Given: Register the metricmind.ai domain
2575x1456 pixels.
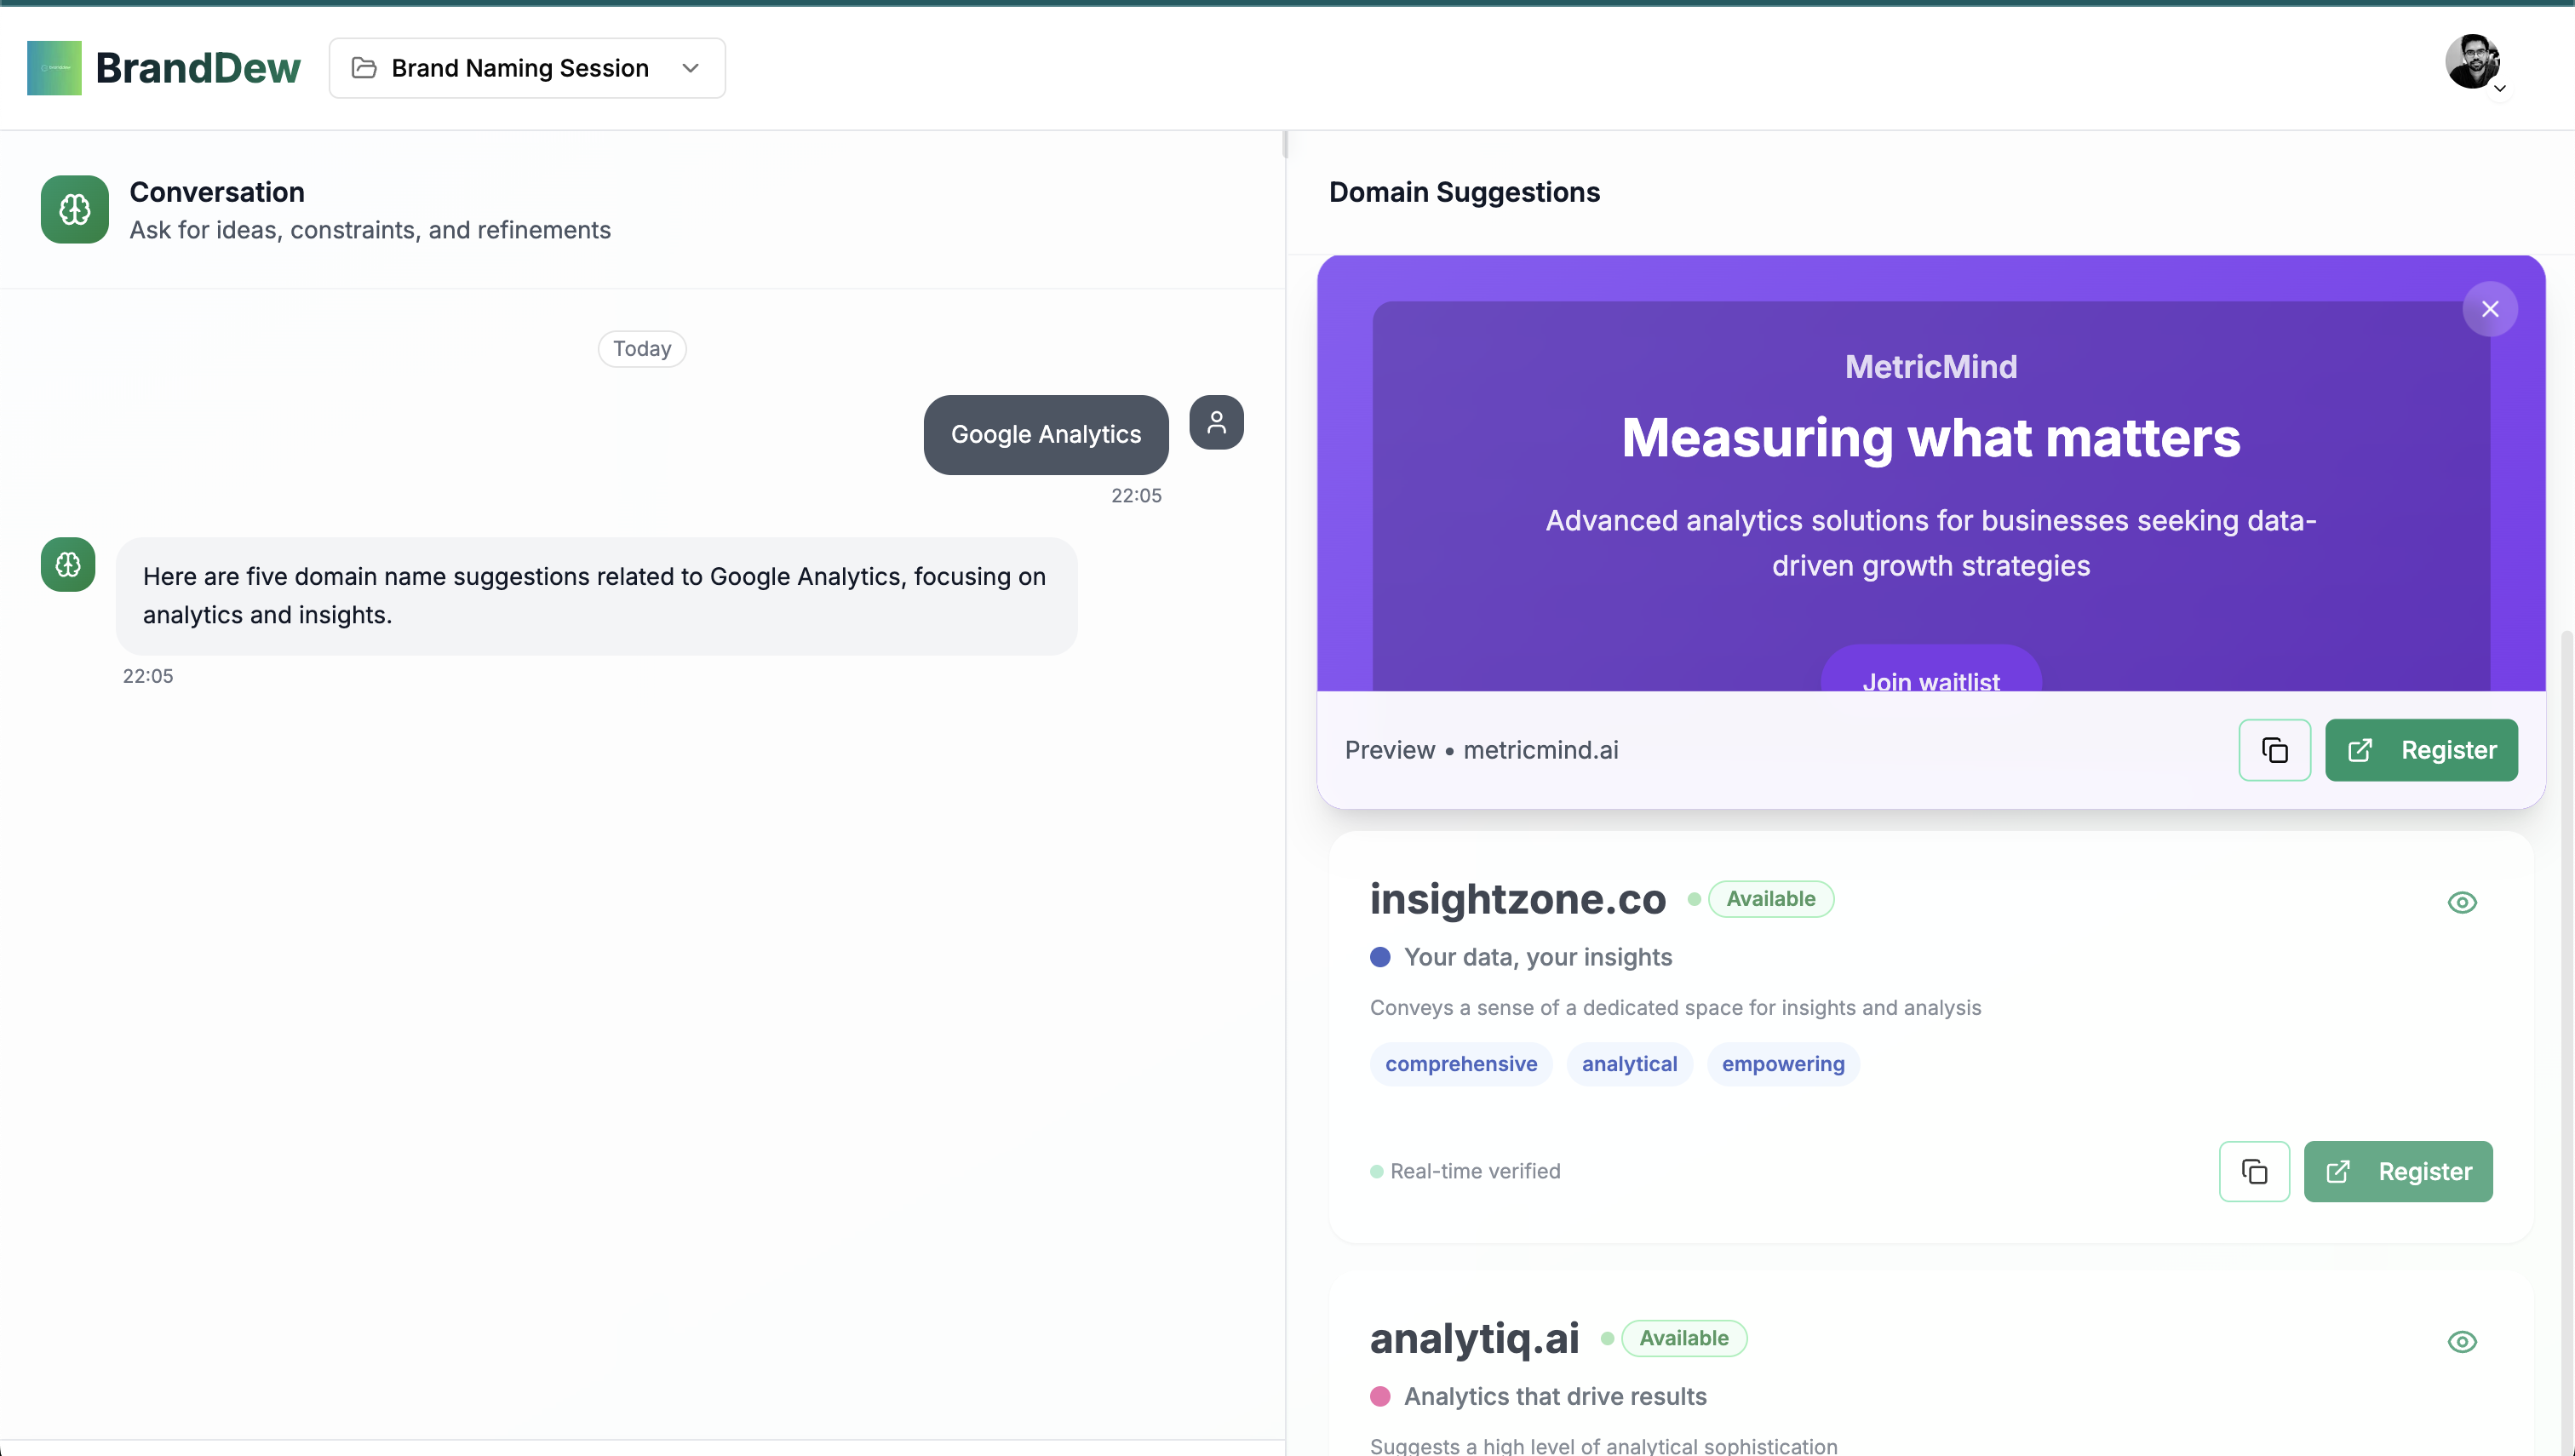Looking at the screenshot, I should pyautogui.click(x=2420, y=750).
